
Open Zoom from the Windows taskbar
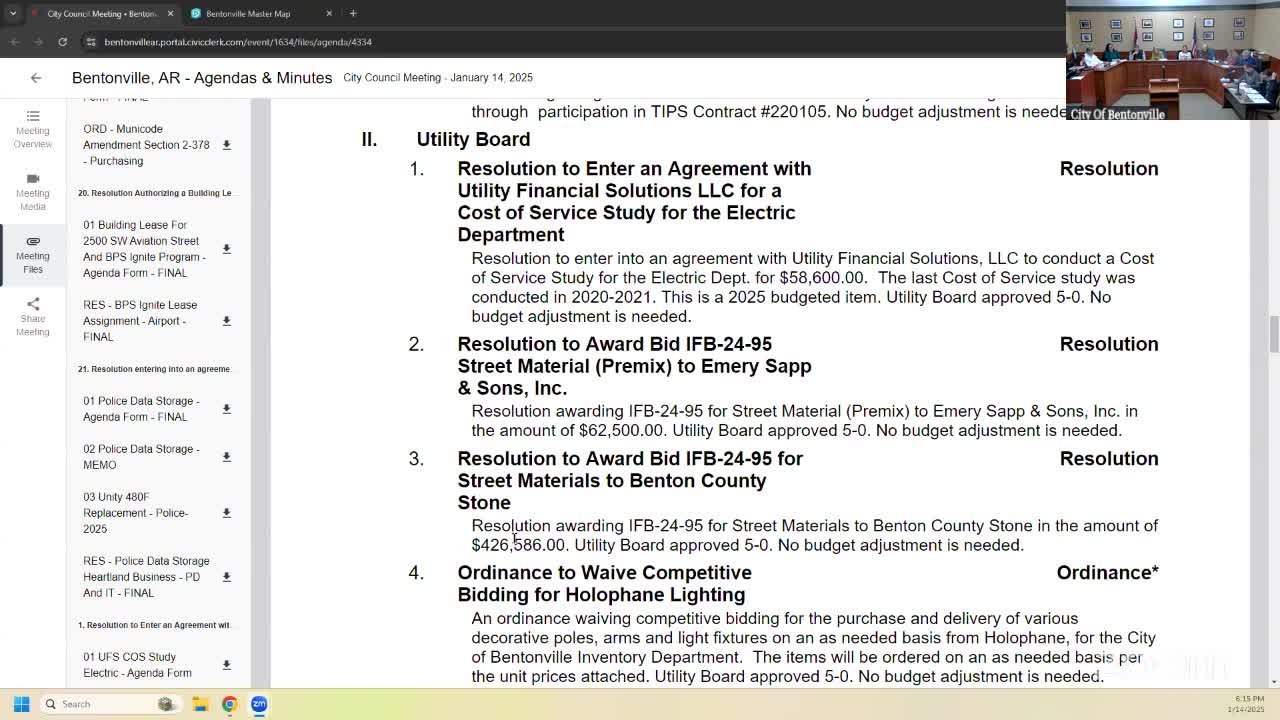point(259,704)
